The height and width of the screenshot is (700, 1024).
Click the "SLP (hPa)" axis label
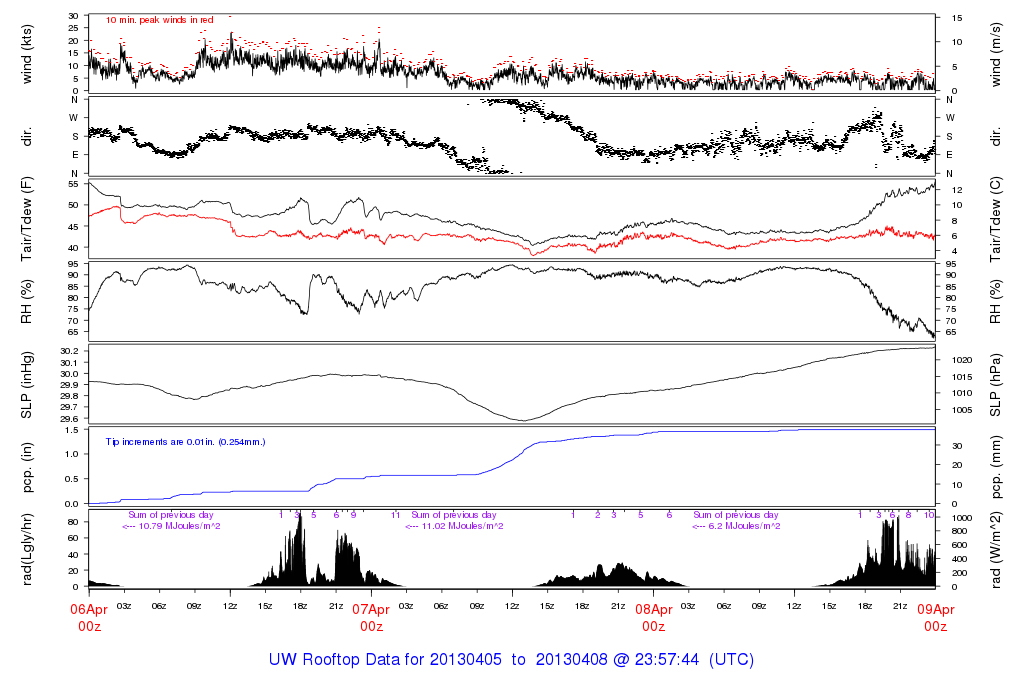(x=995, y=385)
